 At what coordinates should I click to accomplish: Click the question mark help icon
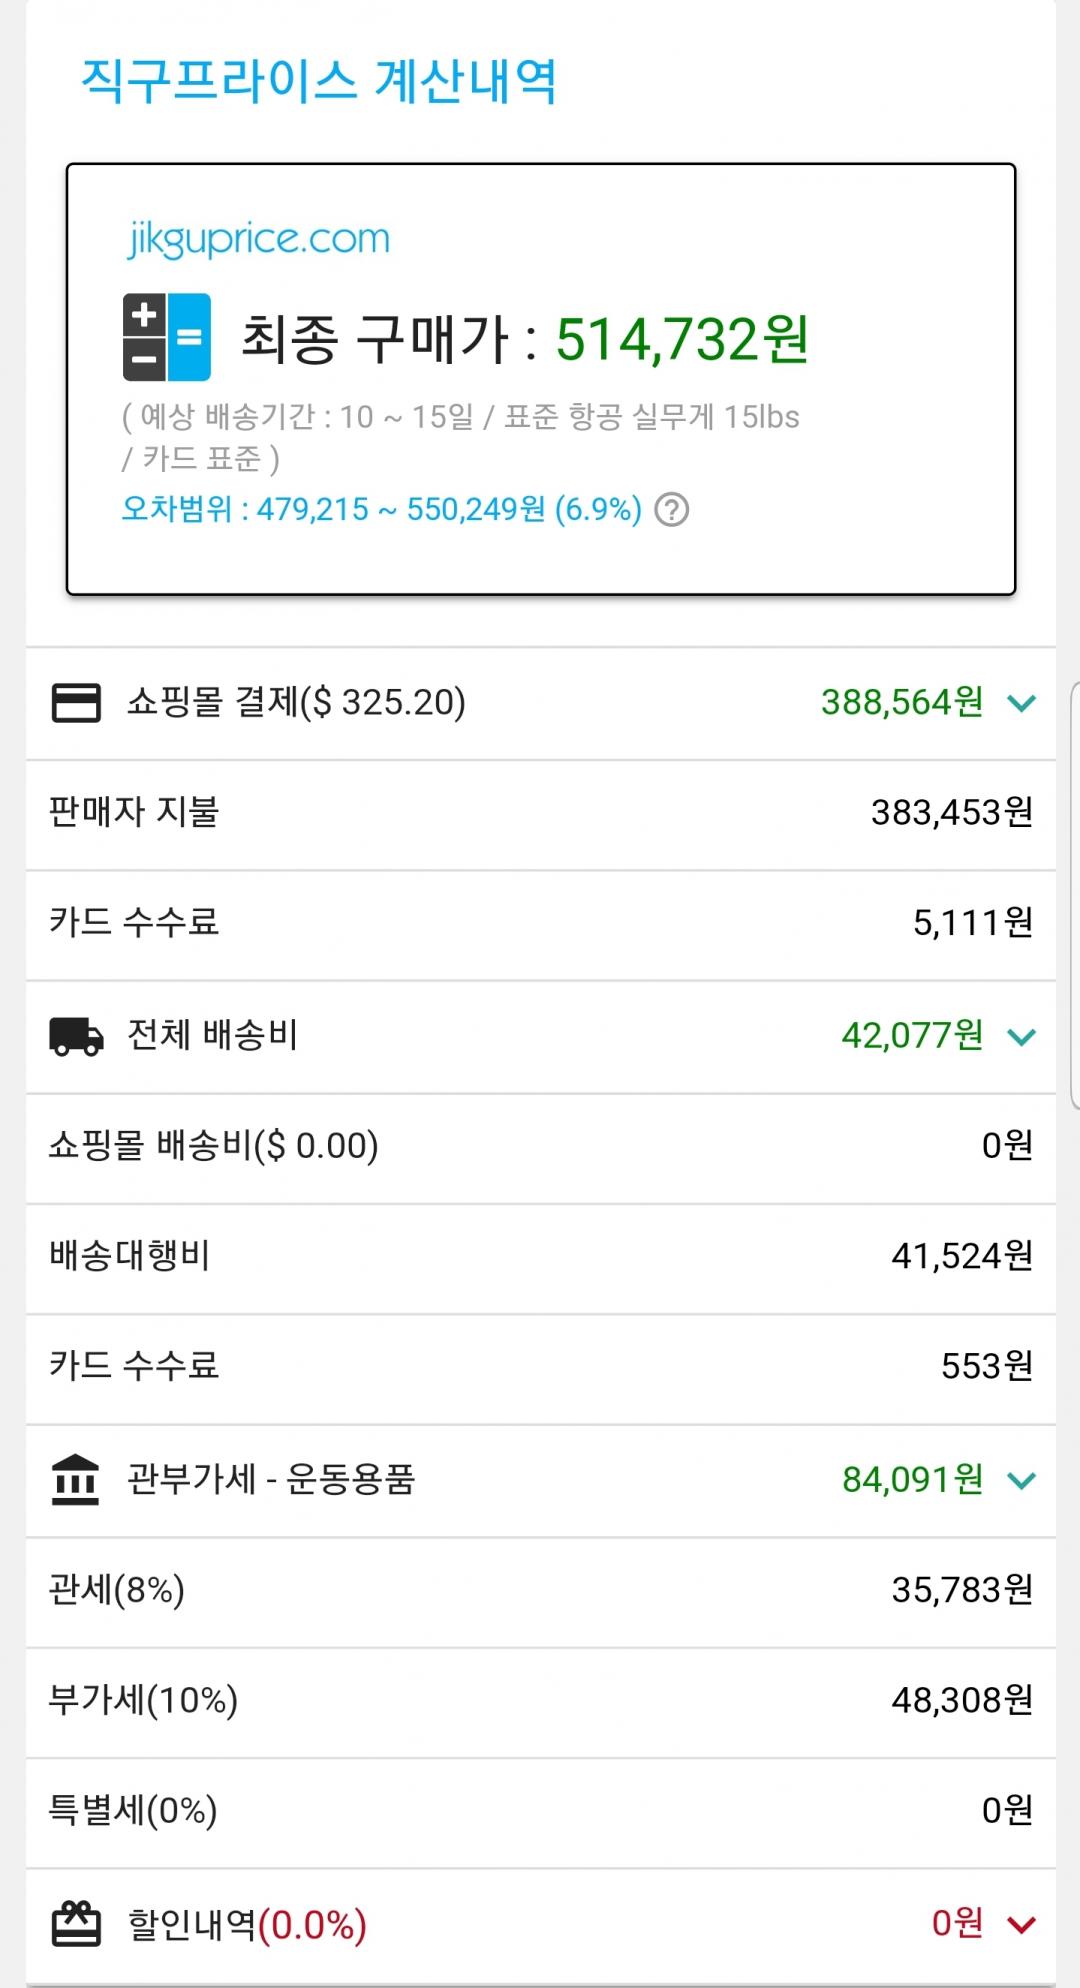671,510
